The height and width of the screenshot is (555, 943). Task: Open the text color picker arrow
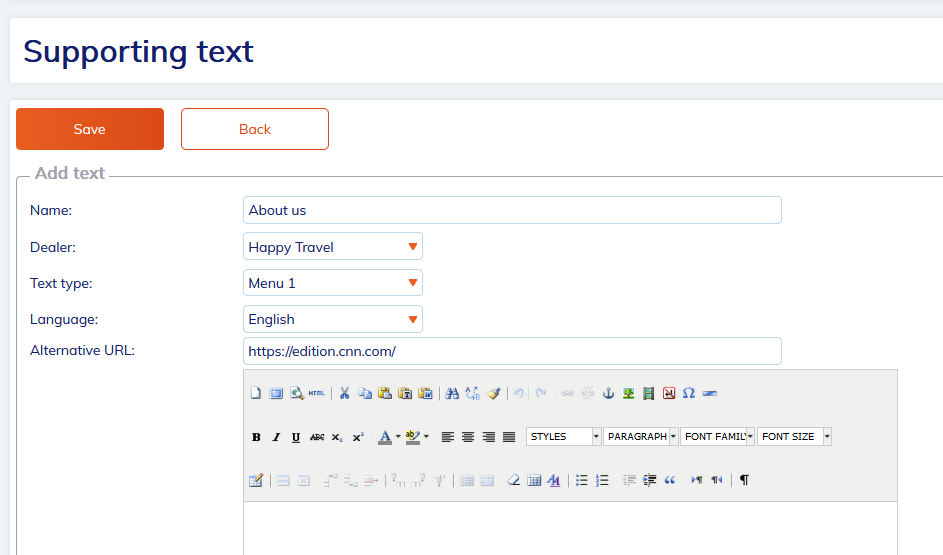(398, 437)
